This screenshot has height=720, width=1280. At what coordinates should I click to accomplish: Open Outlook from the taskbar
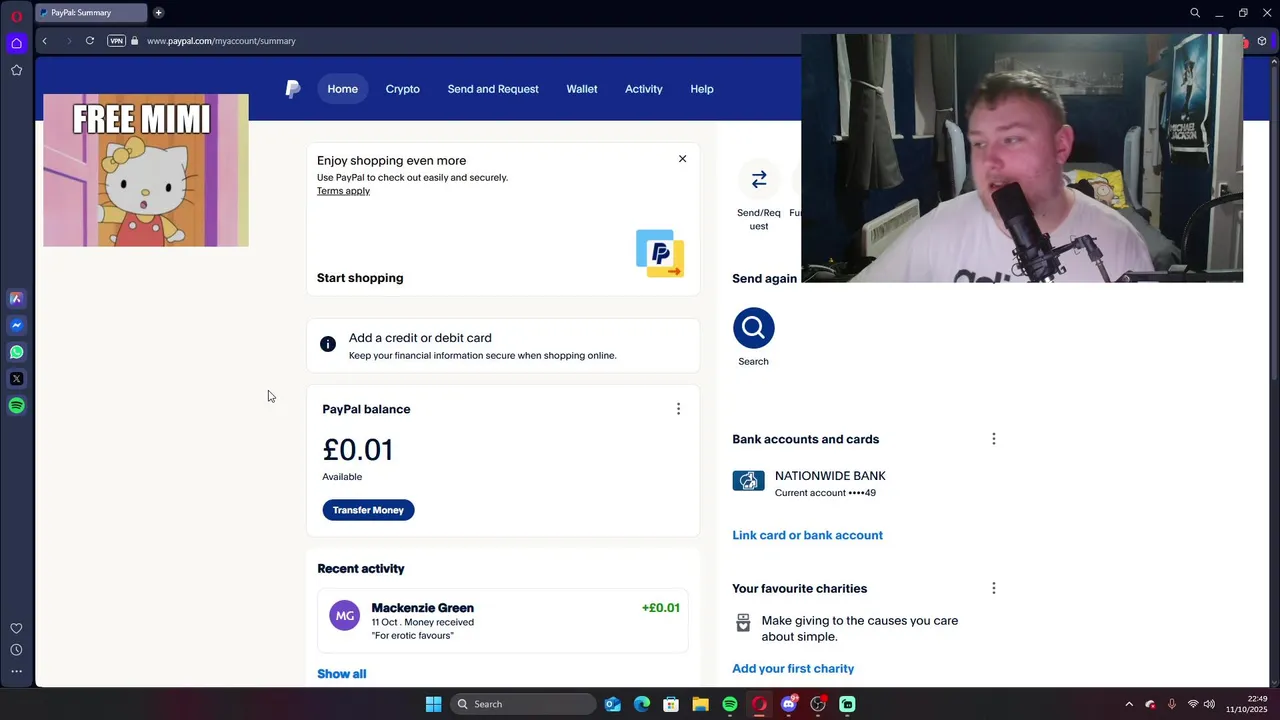click(x=613, y=704)
